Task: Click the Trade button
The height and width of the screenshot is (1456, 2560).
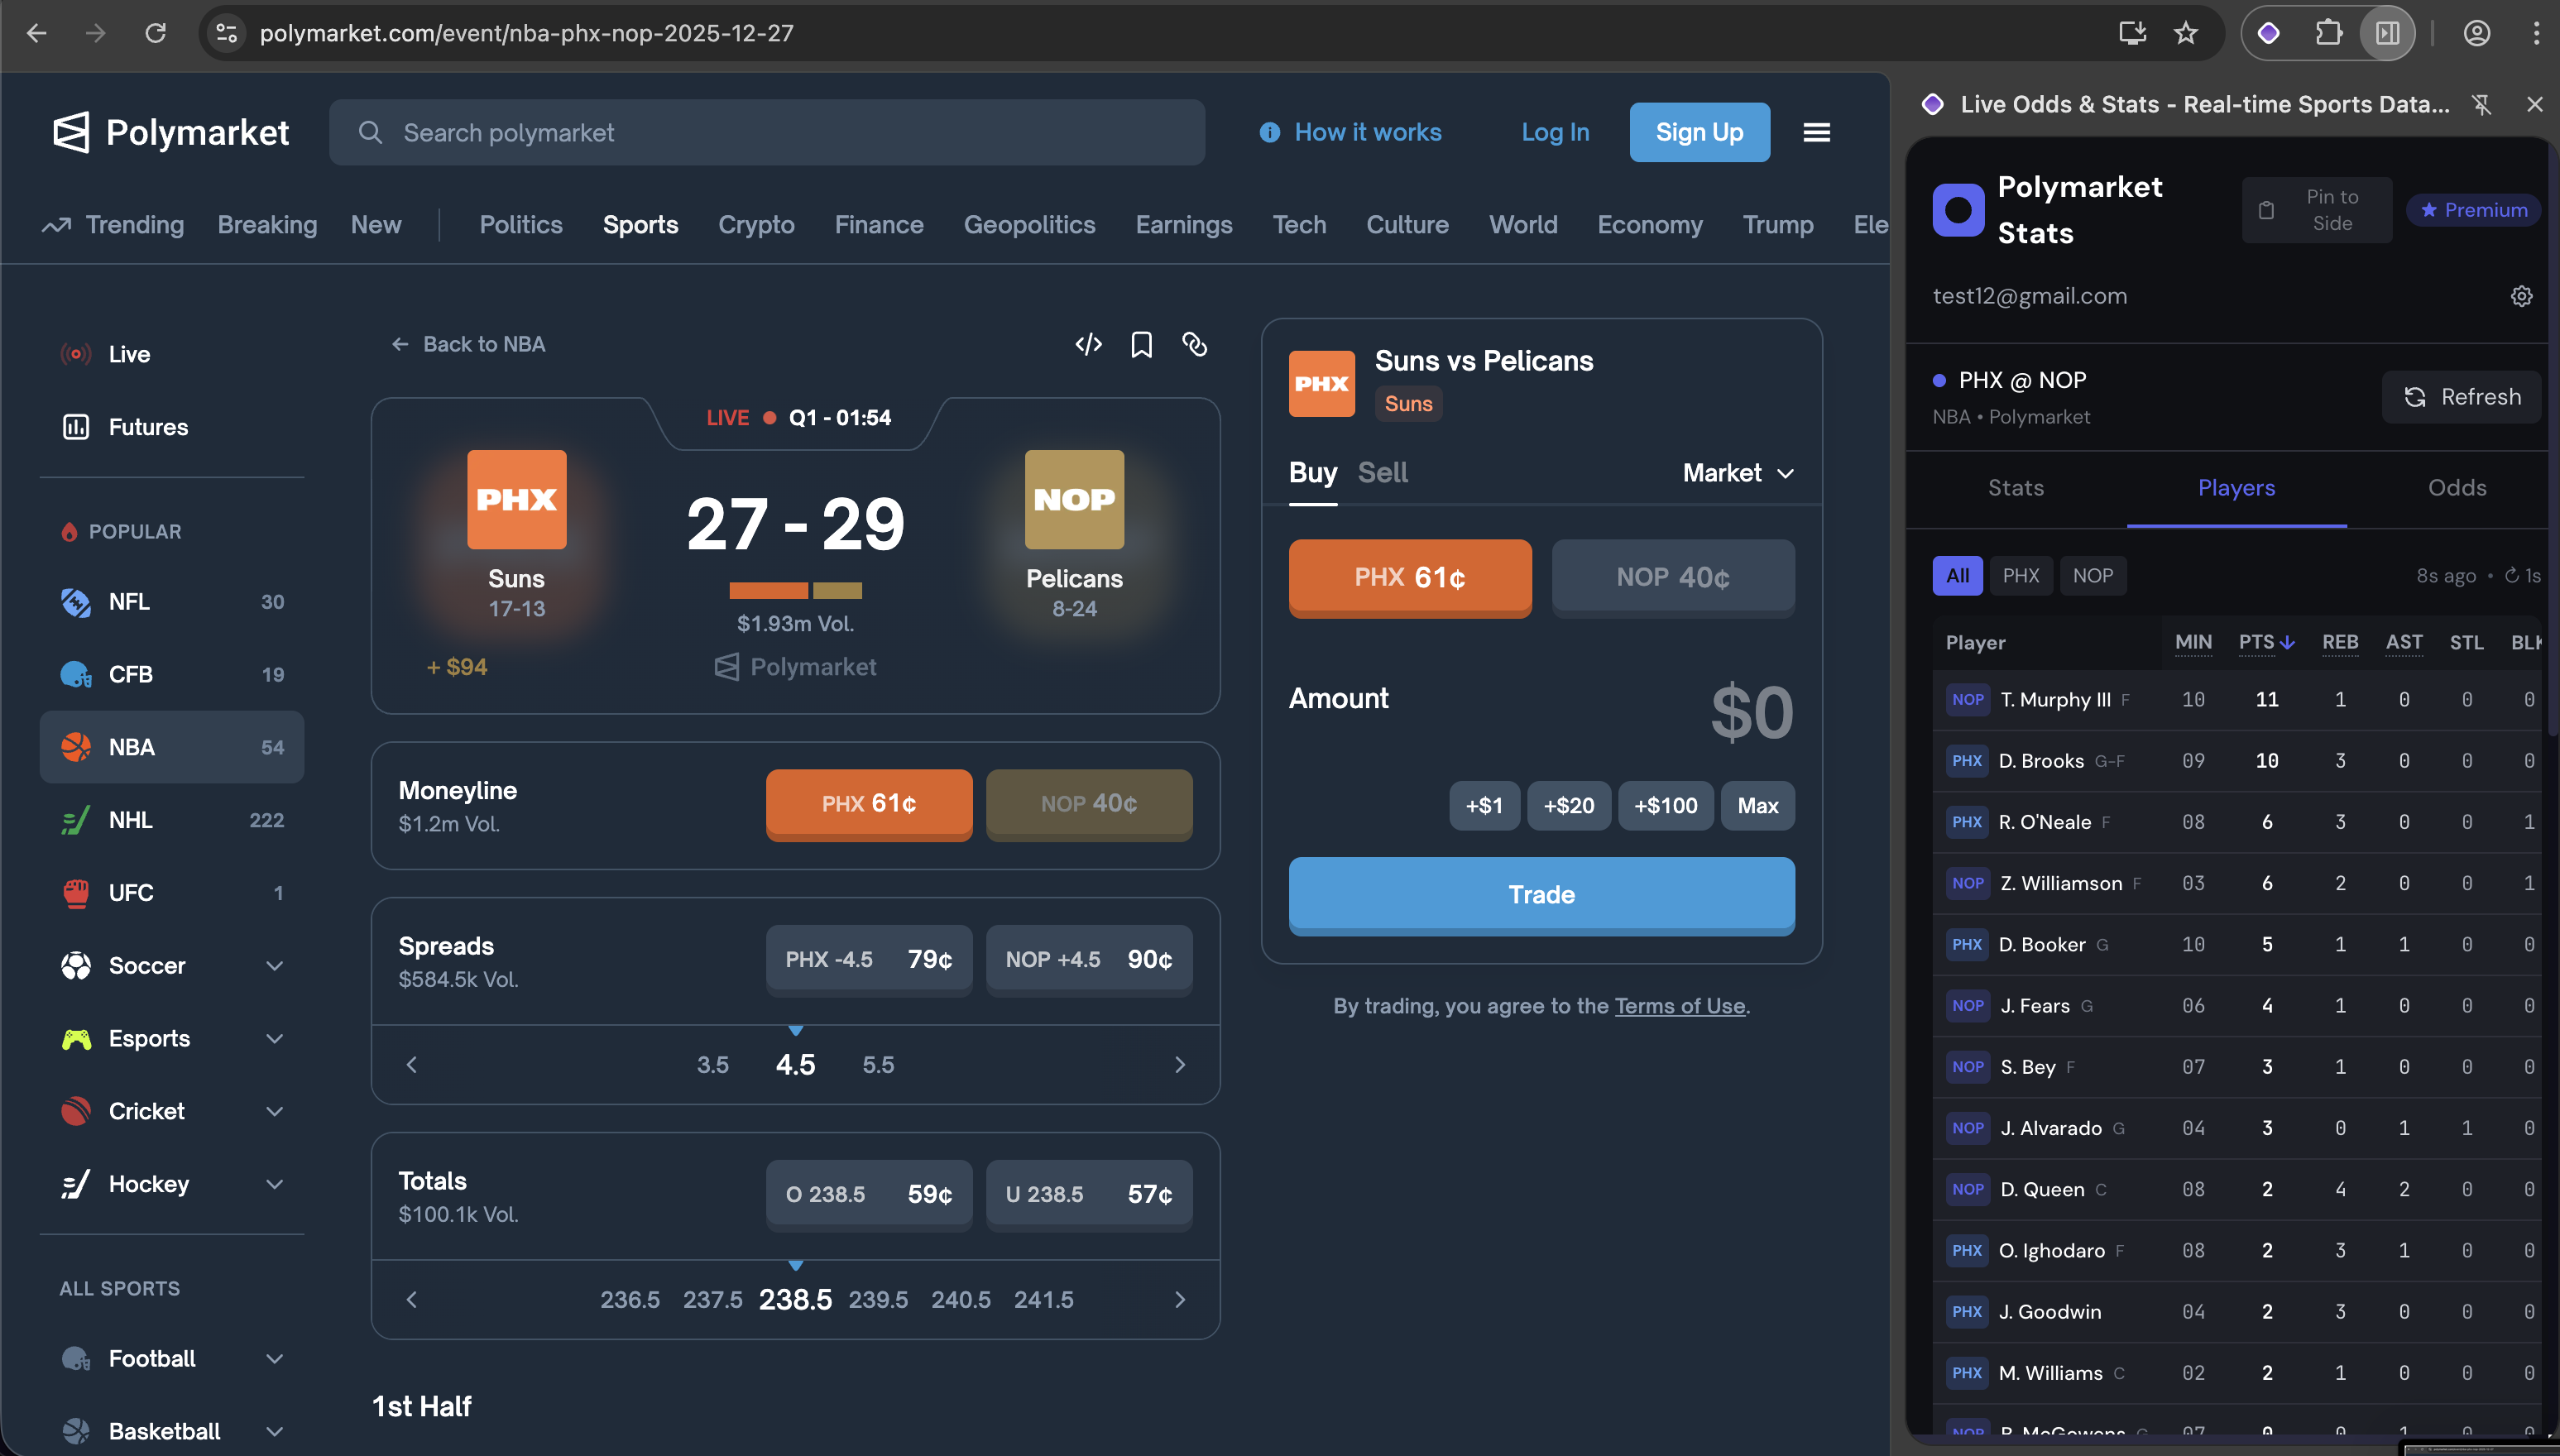Action: (x=1540, y=894)
